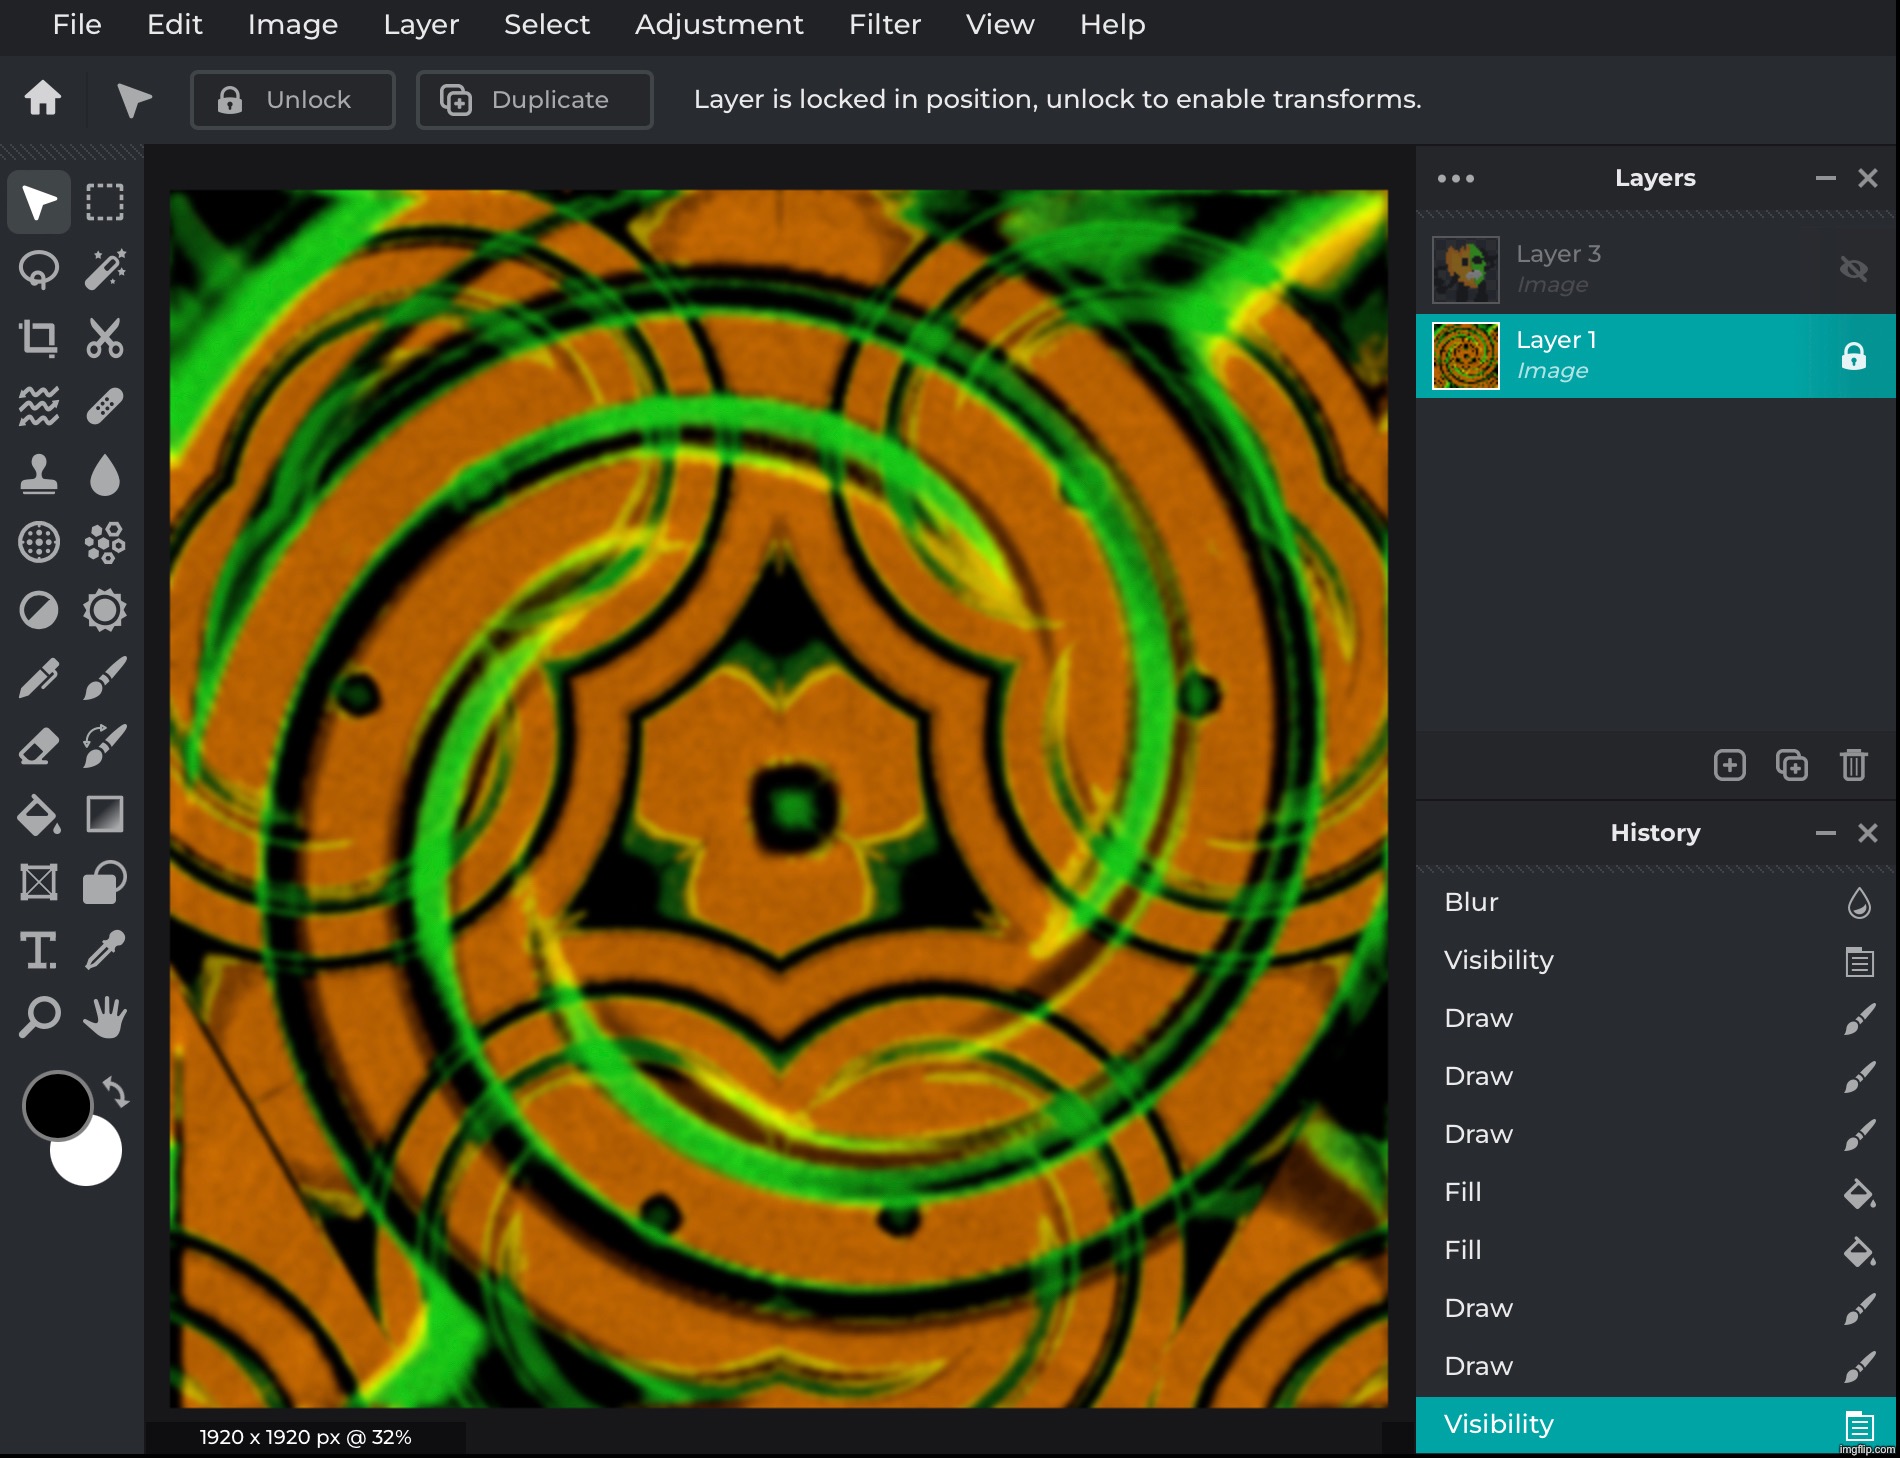Activate the Clone Stamp tool
Viewport: 1900px width, 1458px height.
point(38,475)
